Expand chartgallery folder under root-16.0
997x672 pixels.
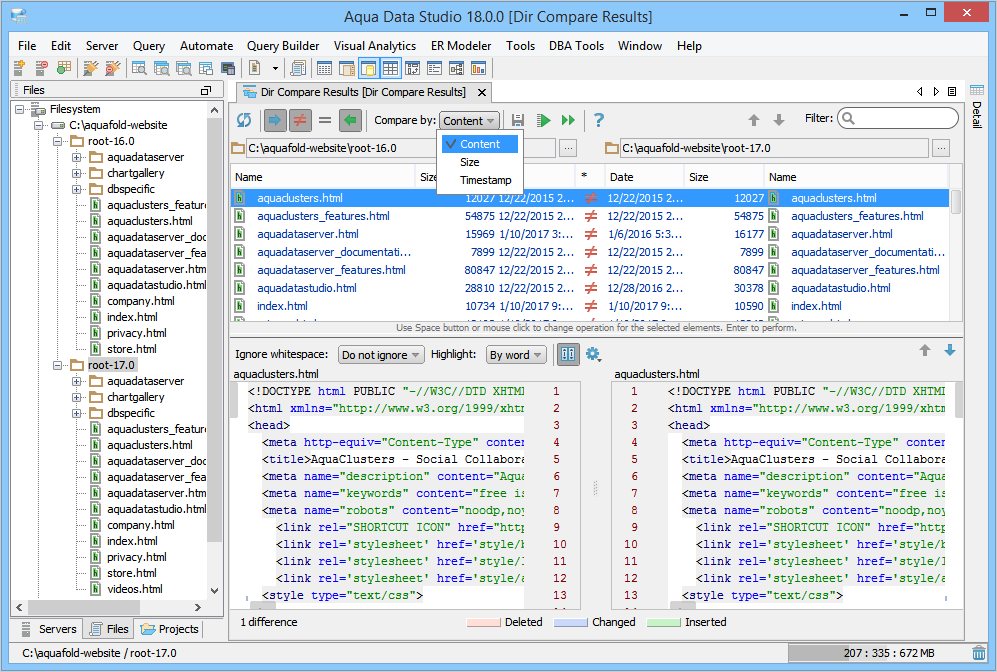click(76, 173)
